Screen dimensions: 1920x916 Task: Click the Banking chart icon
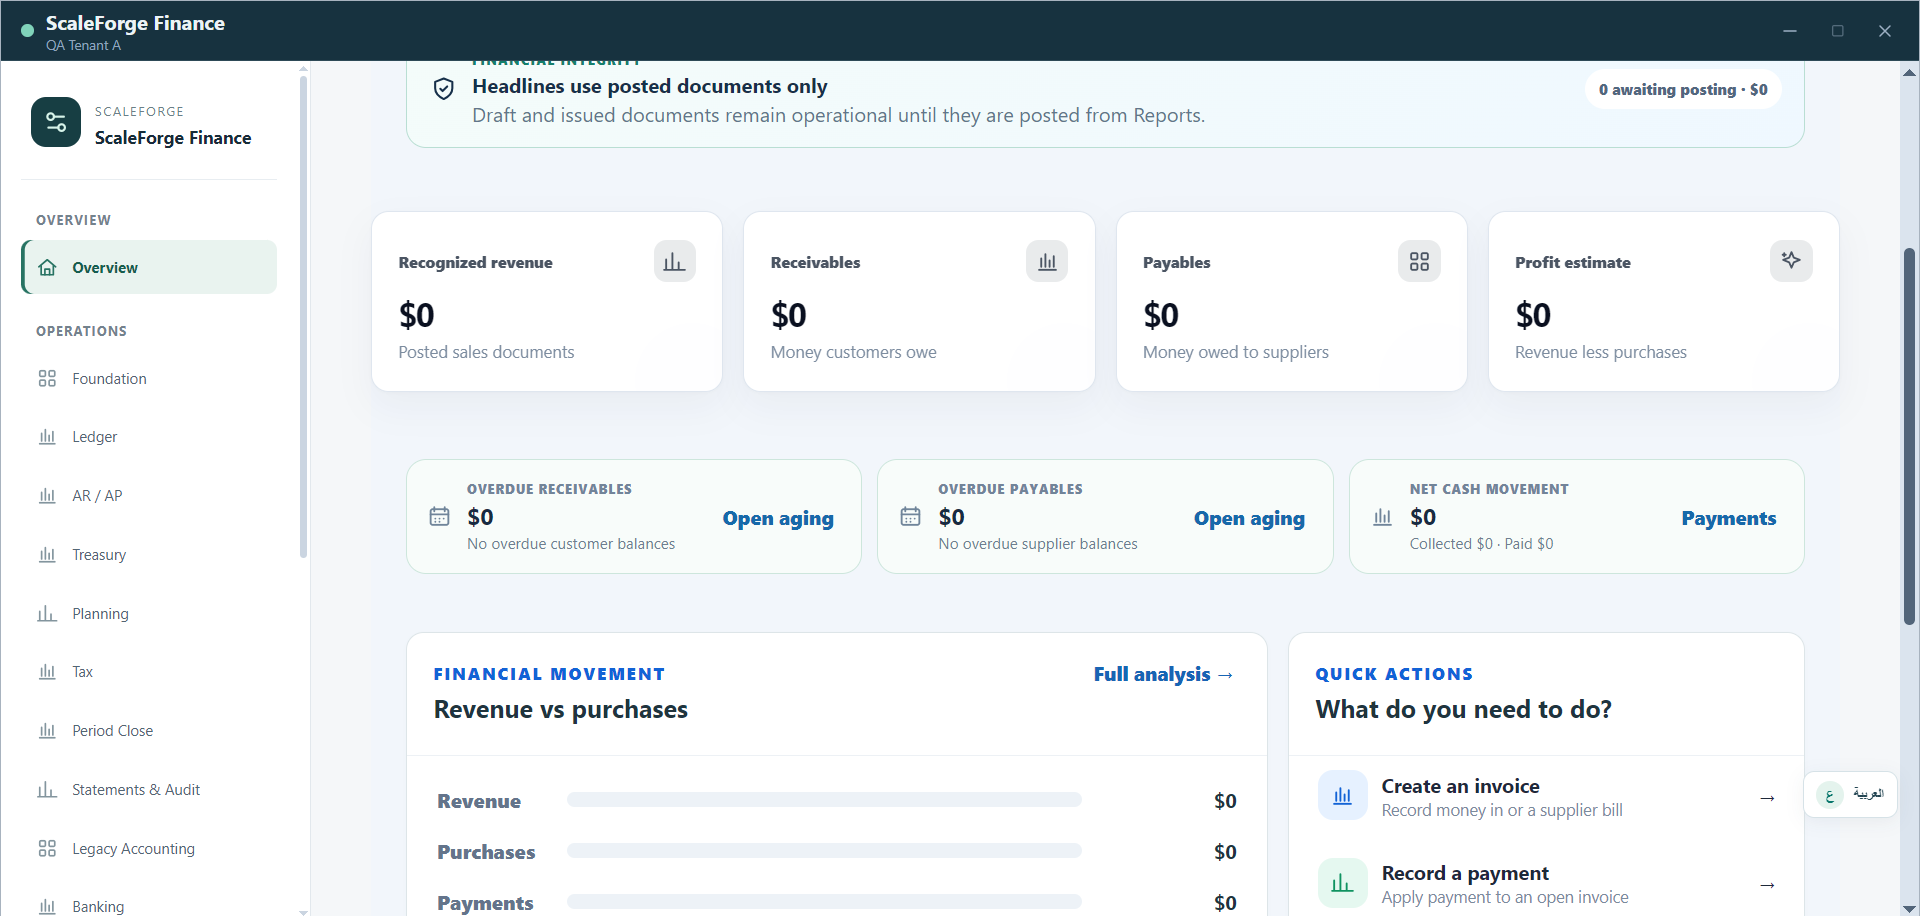click(47, 907)
